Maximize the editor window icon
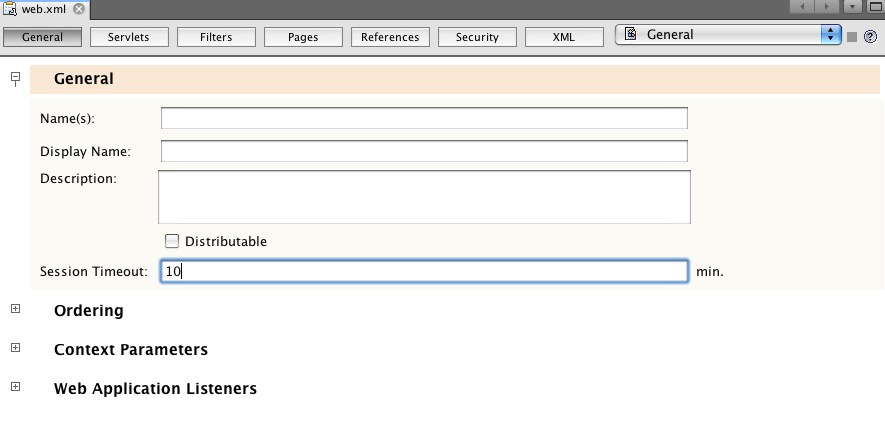The image size is (885, 428). [x=874, y=7]
